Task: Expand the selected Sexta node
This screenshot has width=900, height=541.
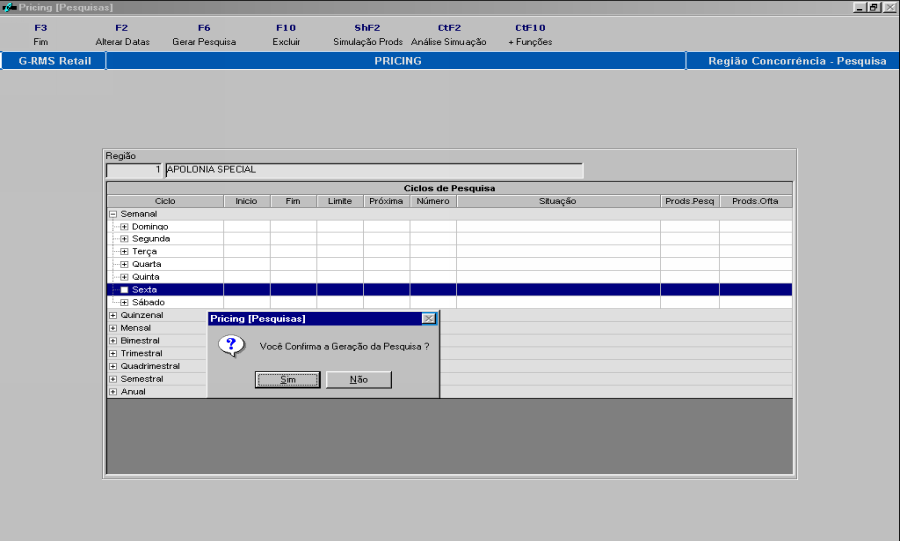Action: [x=124, y=290]
